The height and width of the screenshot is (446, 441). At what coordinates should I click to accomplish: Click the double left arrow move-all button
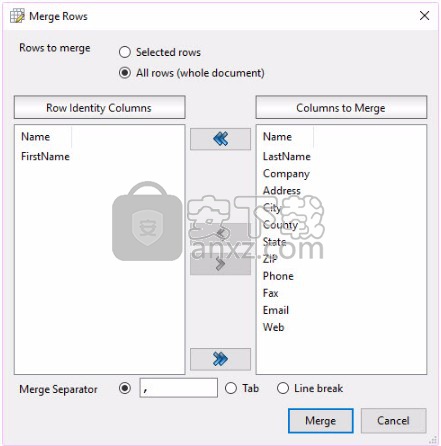tap(220, 139)
